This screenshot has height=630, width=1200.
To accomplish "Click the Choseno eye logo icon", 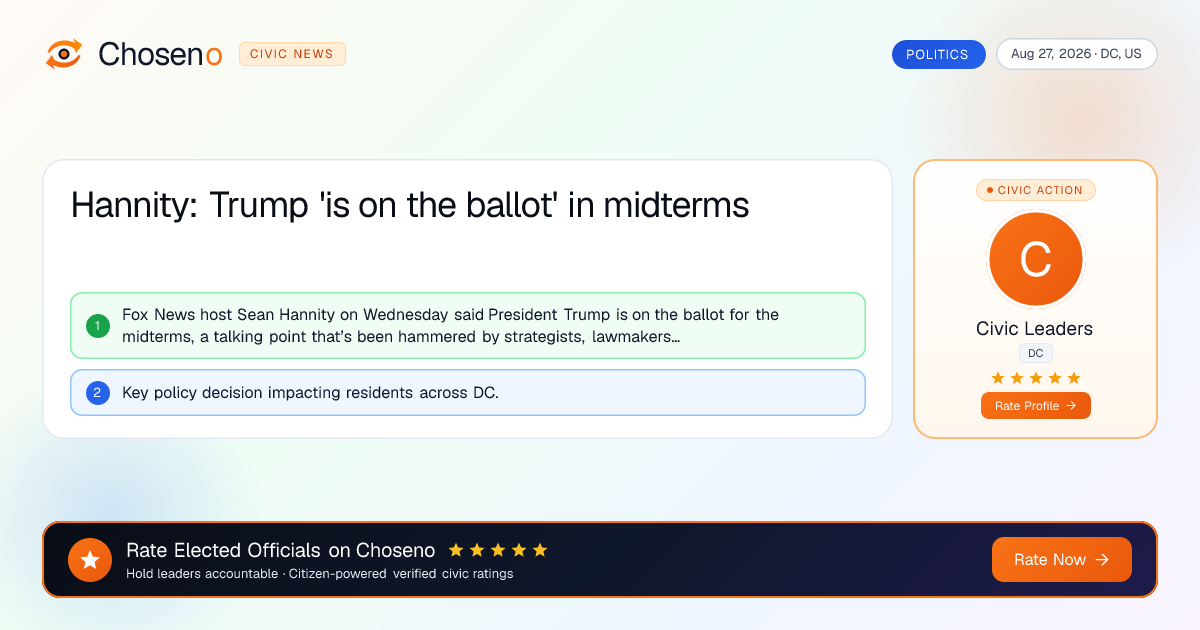I will tap(64, 54).
